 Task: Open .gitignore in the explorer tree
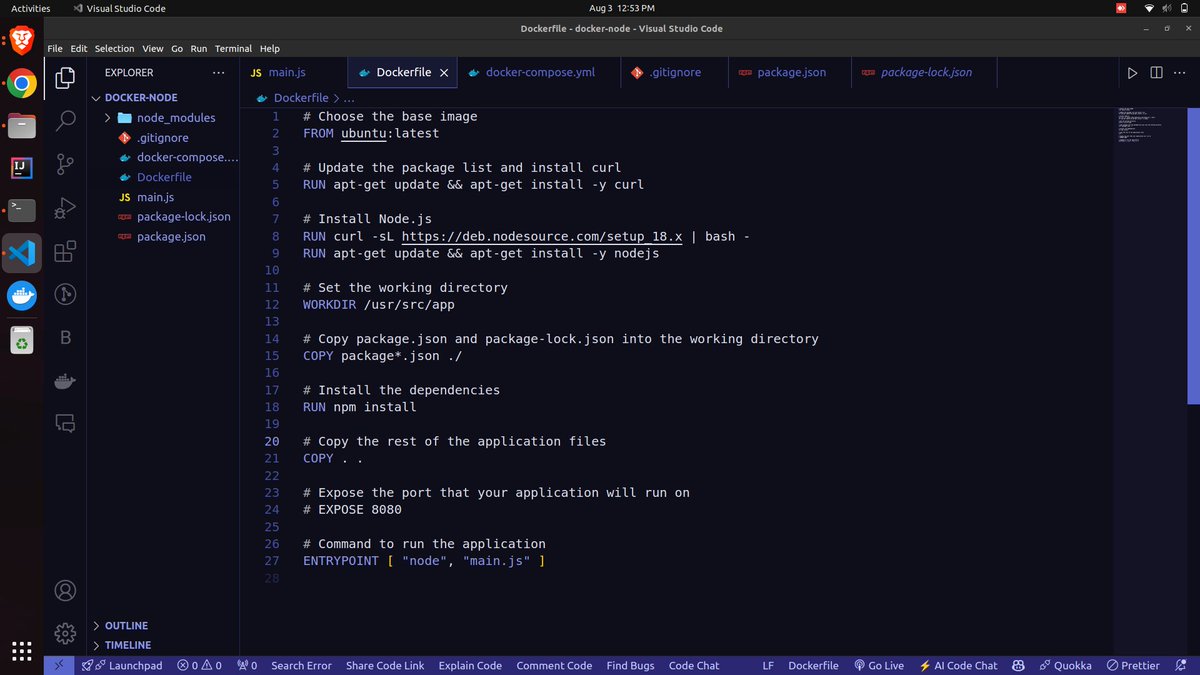(163, 138)
